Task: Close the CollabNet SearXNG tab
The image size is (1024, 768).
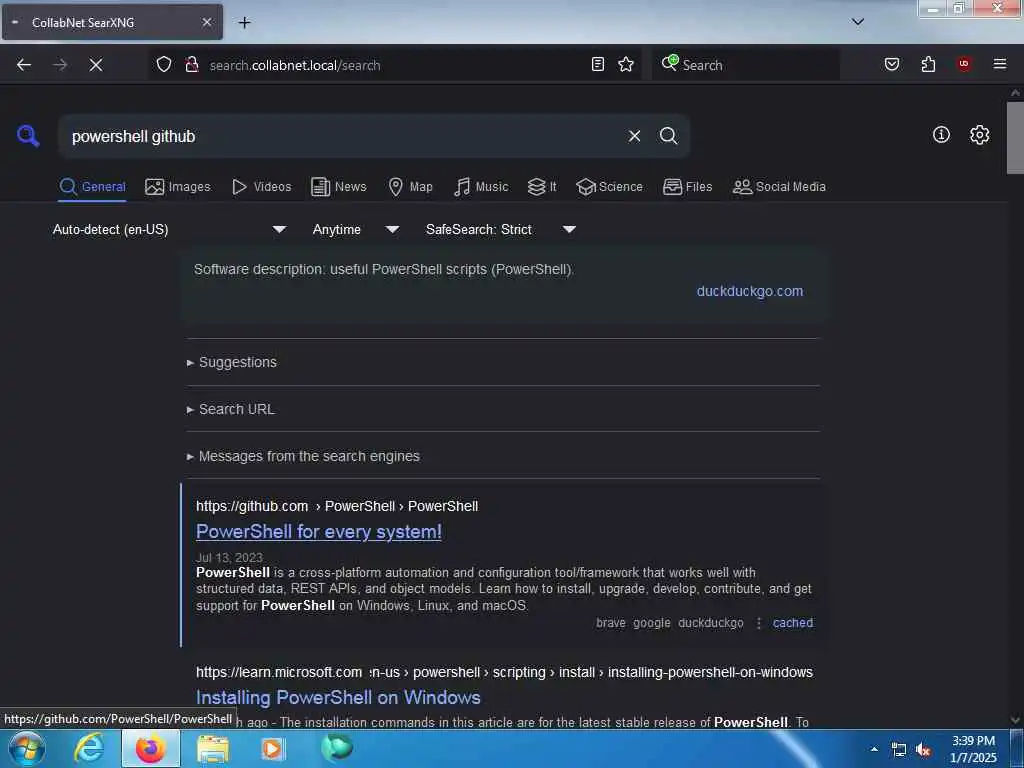Action: 207,22
